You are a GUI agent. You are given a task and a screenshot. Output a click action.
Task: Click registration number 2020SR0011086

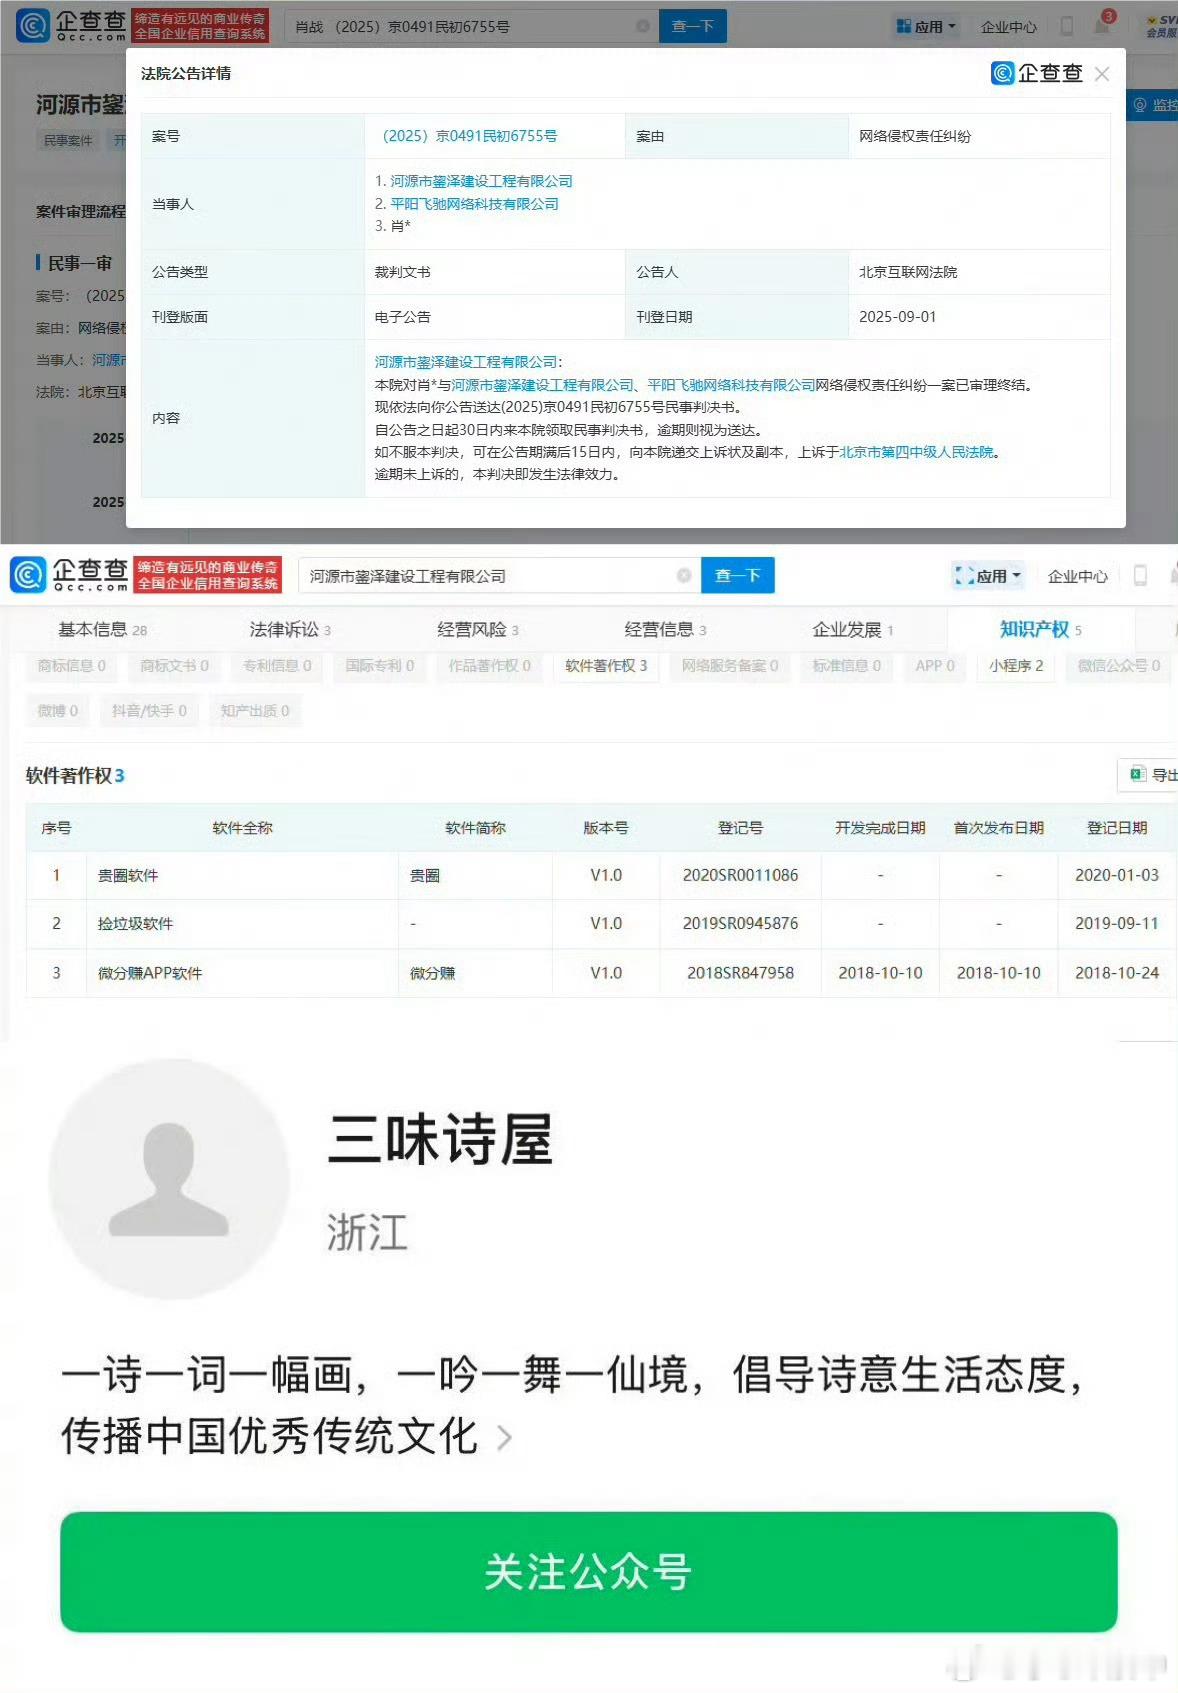(740, 875)
